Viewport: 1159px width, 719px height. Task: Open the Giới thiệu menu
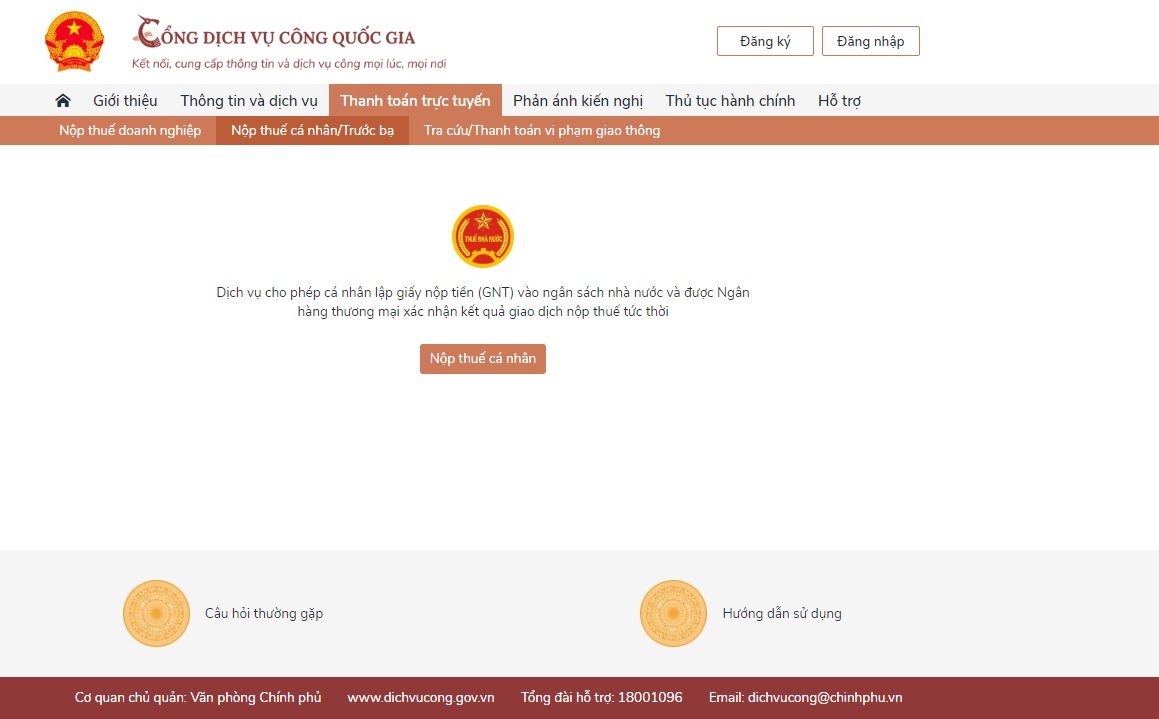point(125,101)
